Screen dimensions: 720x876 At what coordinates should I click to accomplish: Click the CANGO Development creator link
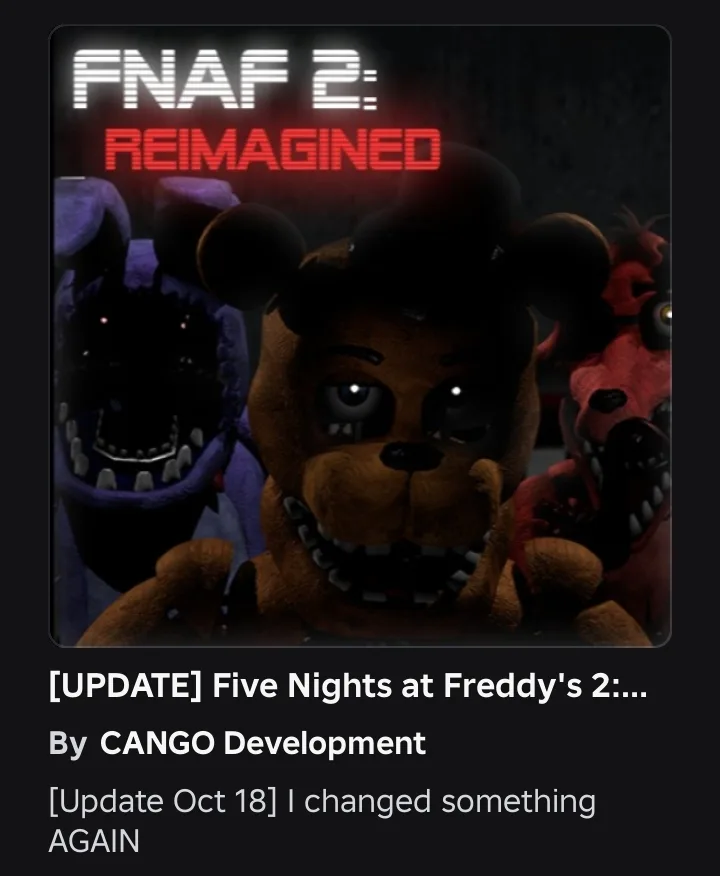tap(263, 743)
